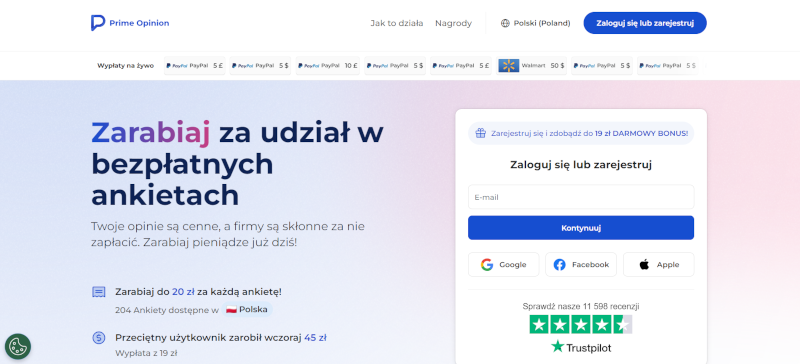This screenshot has width=800, height=364.
Task: Click the Apple logo icon
Action: [644, 264]
